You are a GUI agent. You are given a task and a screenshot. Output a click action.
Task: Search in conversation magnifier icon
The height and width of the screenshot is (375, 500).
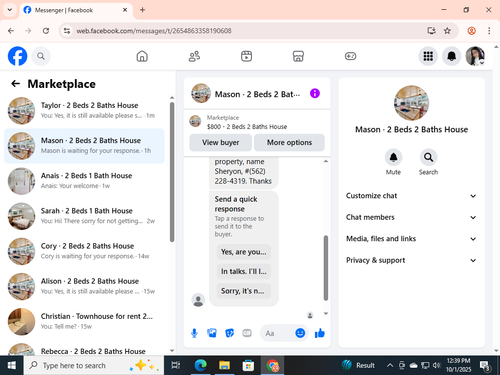tap(428, 157)
